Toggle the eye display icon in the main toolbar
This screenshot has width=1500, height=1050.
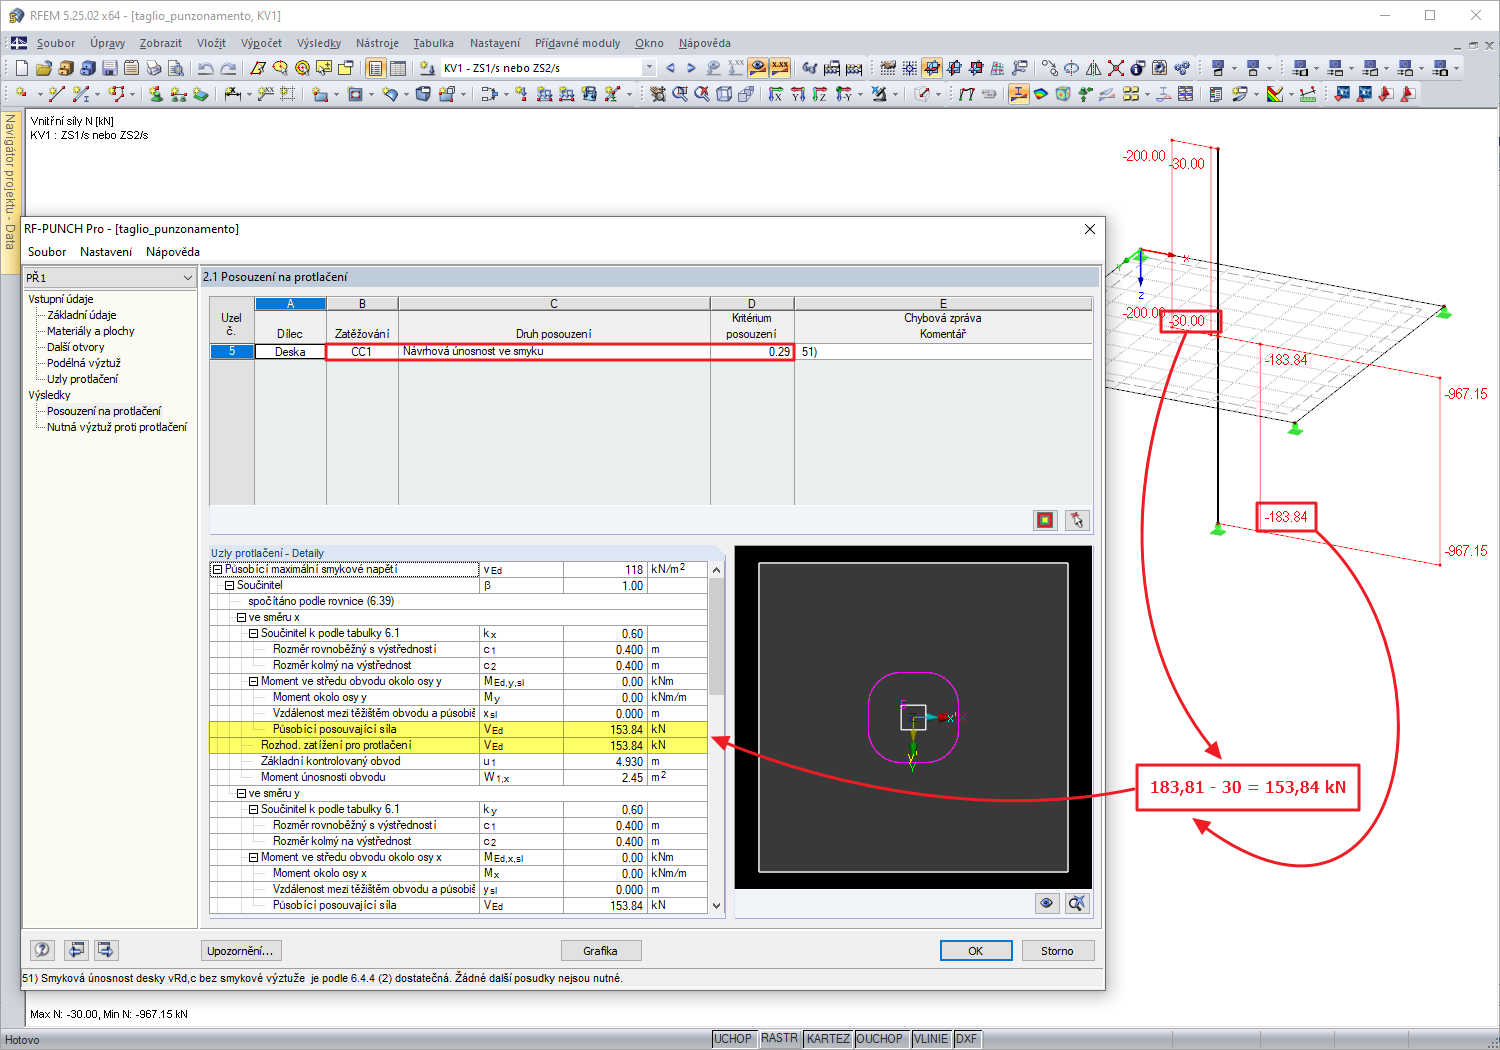(758, 68)
